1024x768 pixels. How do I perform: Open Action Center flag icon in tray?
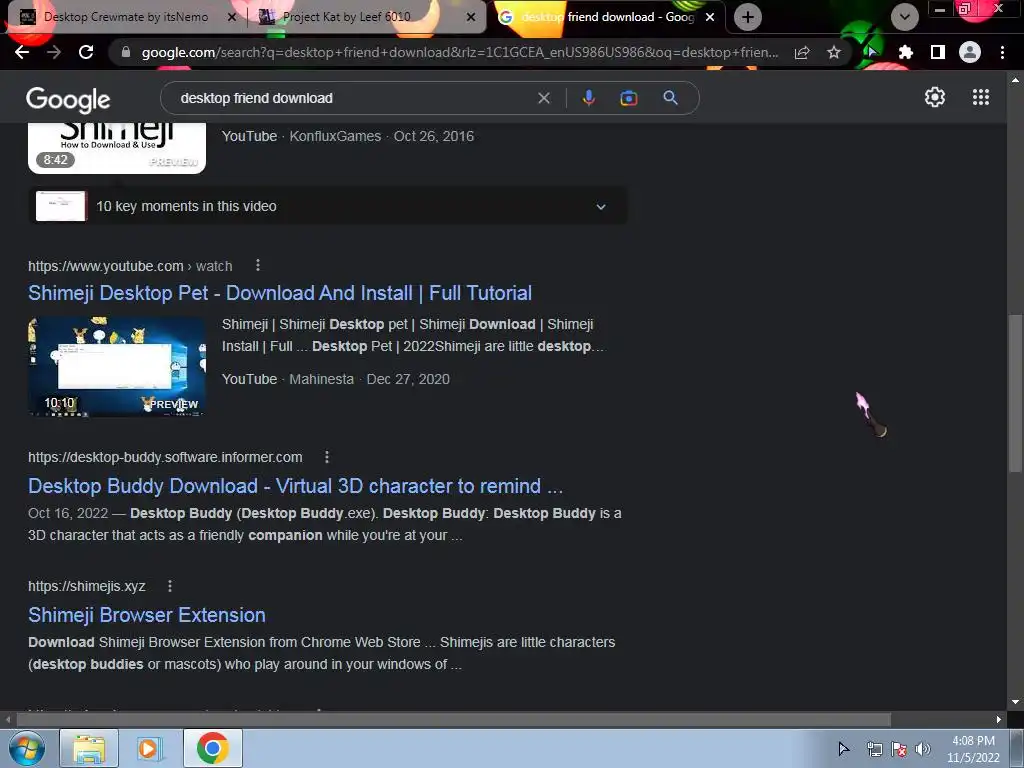coord(899,749)
